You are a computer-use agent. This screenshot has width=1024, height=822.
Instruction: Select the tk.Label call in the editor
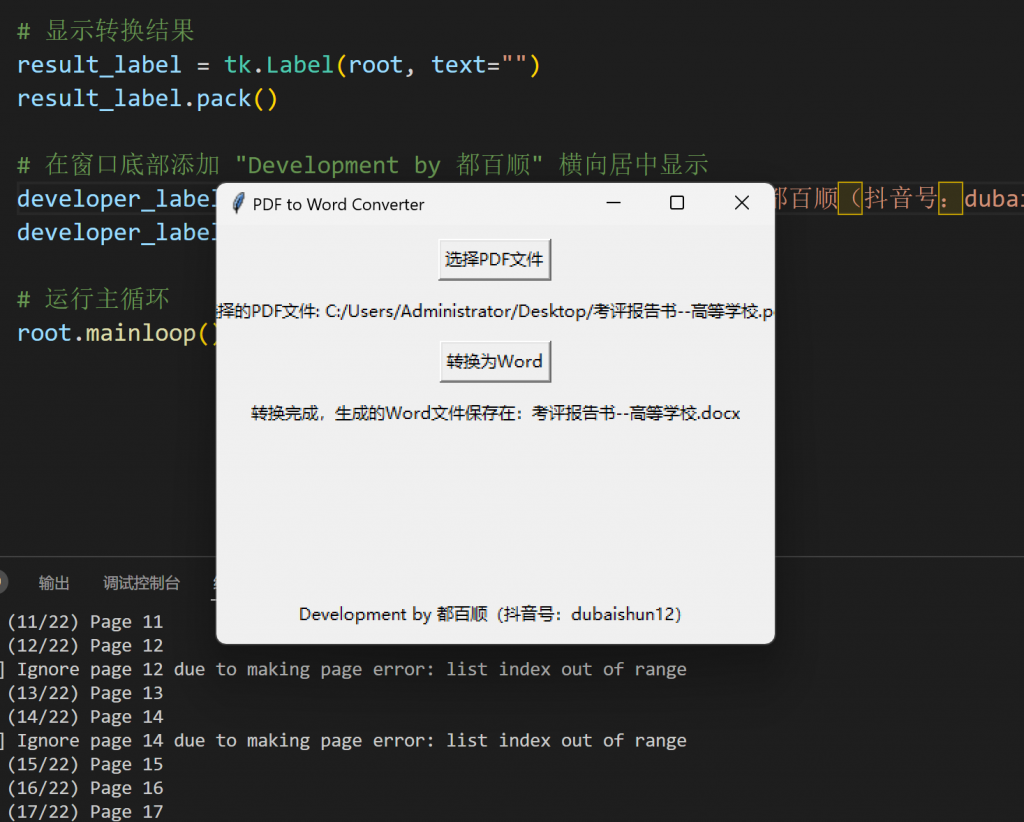279,64
